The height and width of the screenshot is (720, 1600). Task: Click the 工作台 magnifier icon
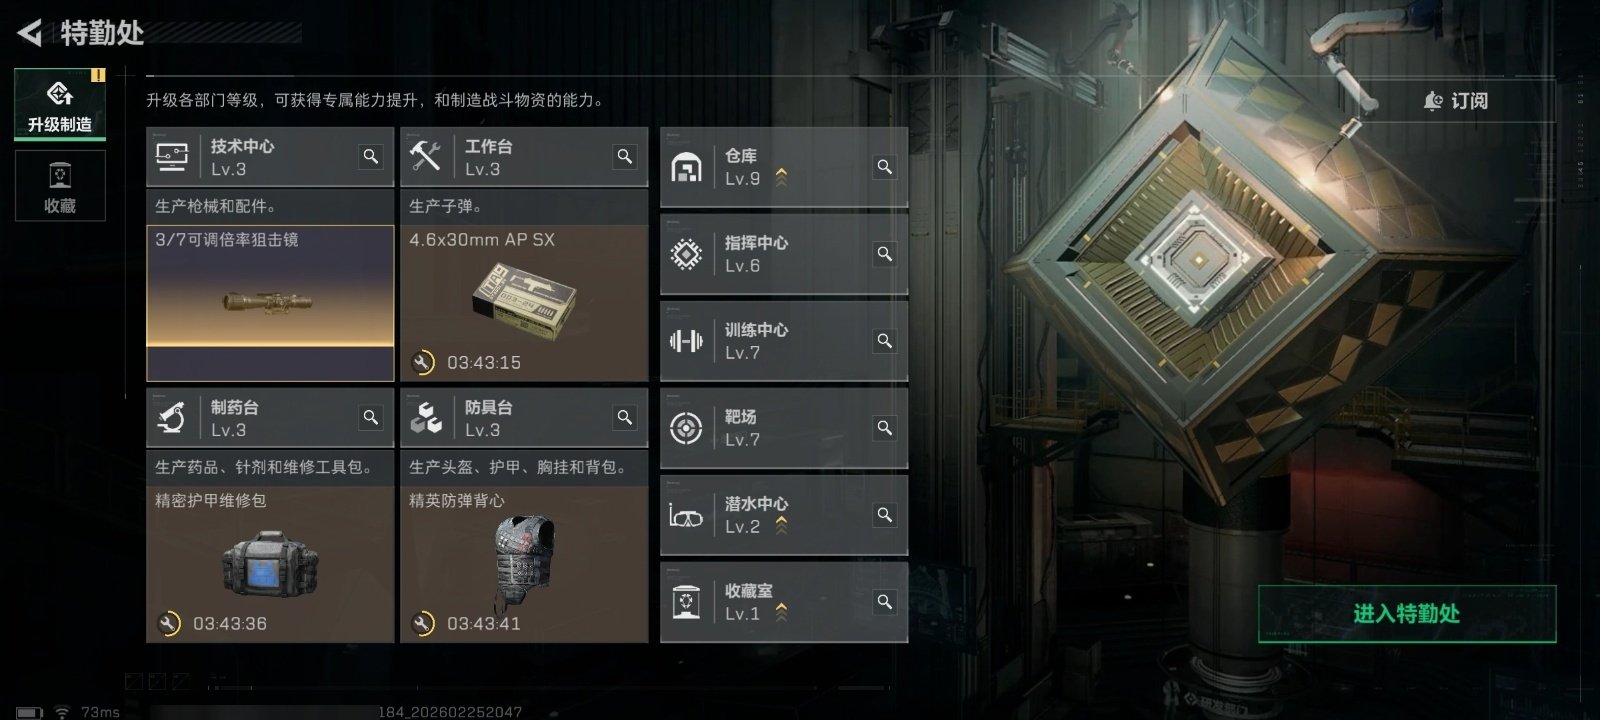click(x=625, y=157)
